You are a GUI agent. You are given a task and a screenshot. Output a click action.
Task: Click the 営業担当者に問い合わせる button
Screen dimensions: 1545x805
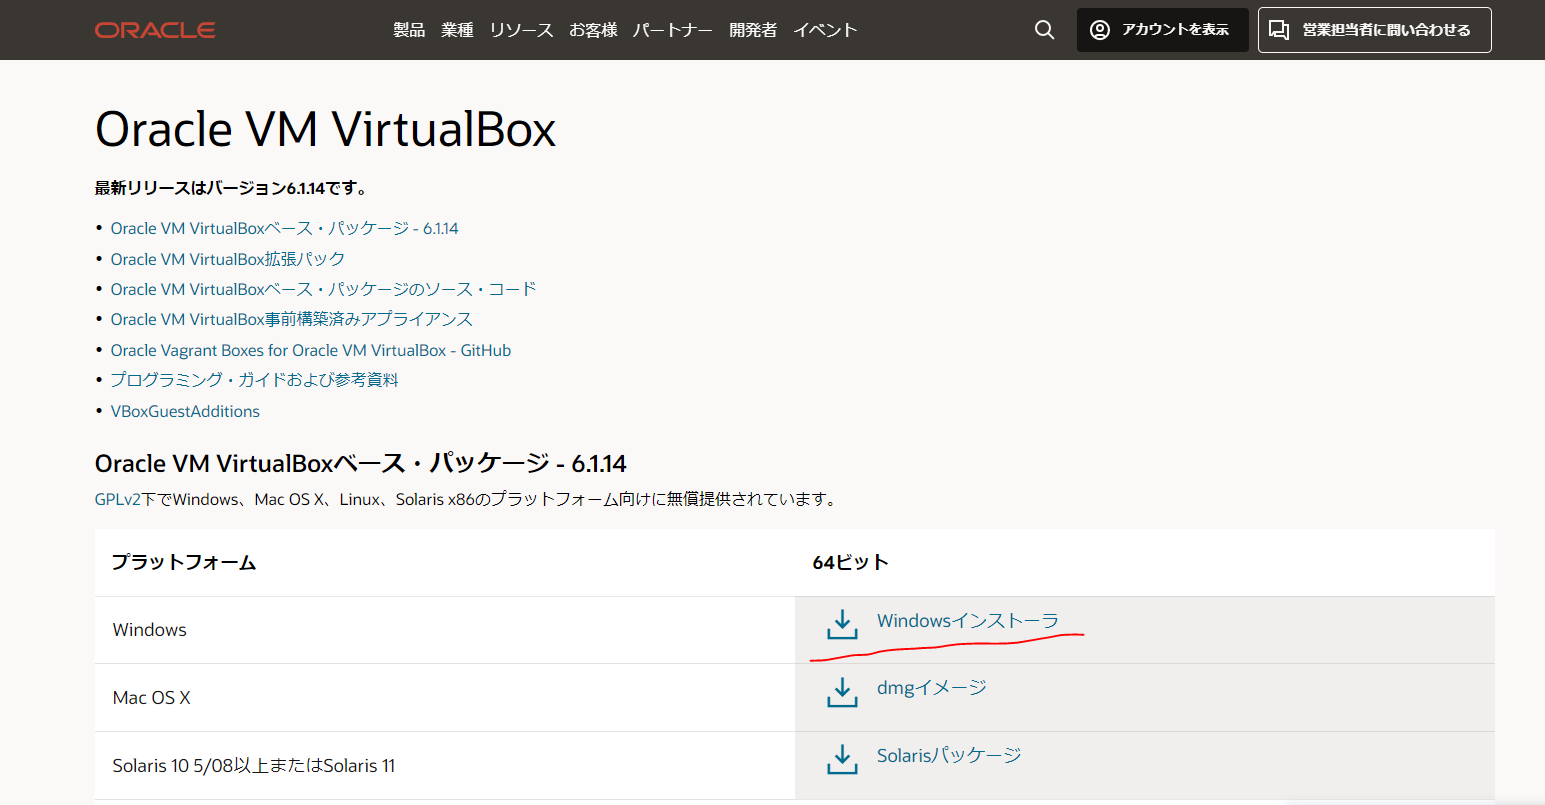pyautogui.click(x=1375, y=30)
